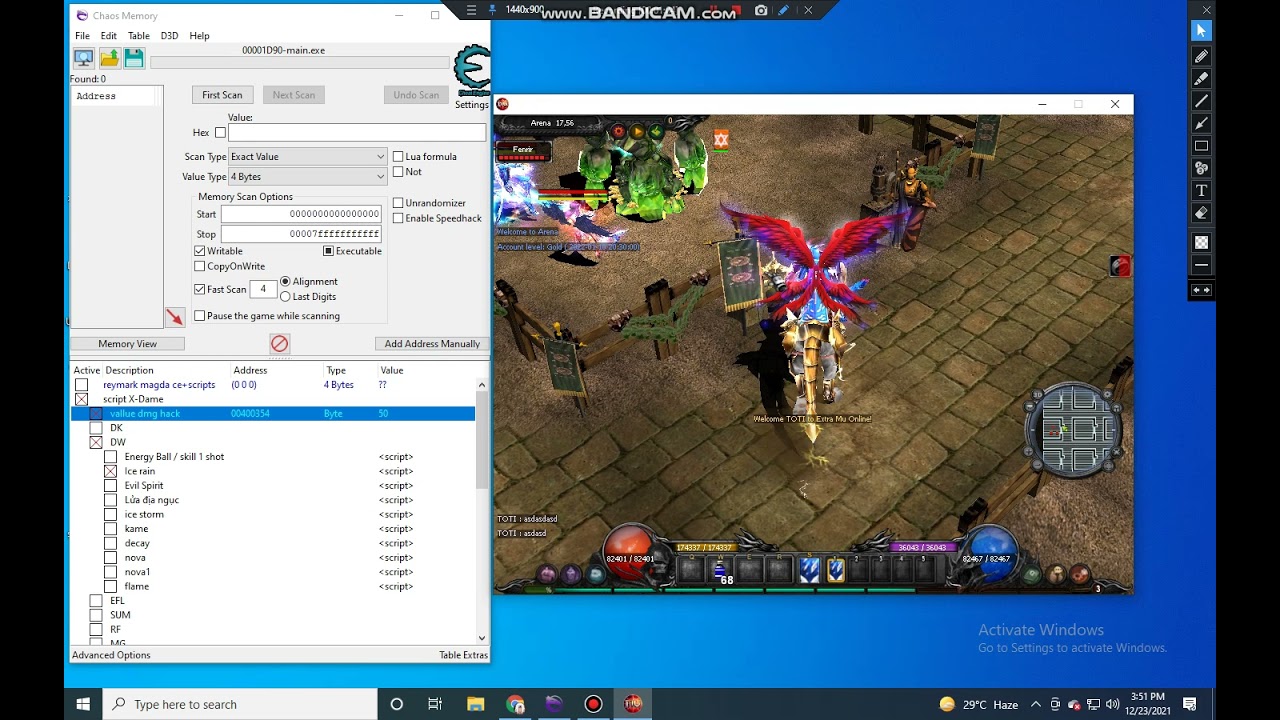
Task: Enable Pause the game while scanning
Action: pyautogui.click(x=200, y=316)
